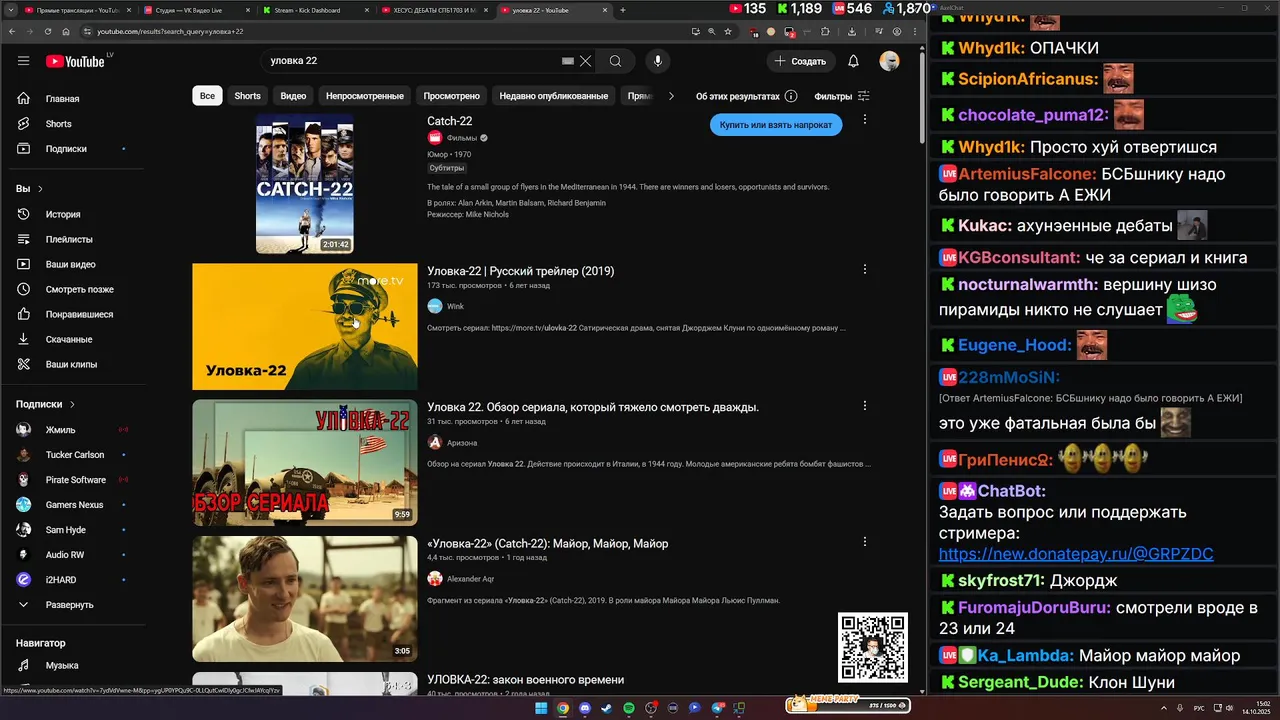The width and height of the screenshot is (1280, 720).
Task: Open donatepay link in chat
Action: [x=1075, y=554]
